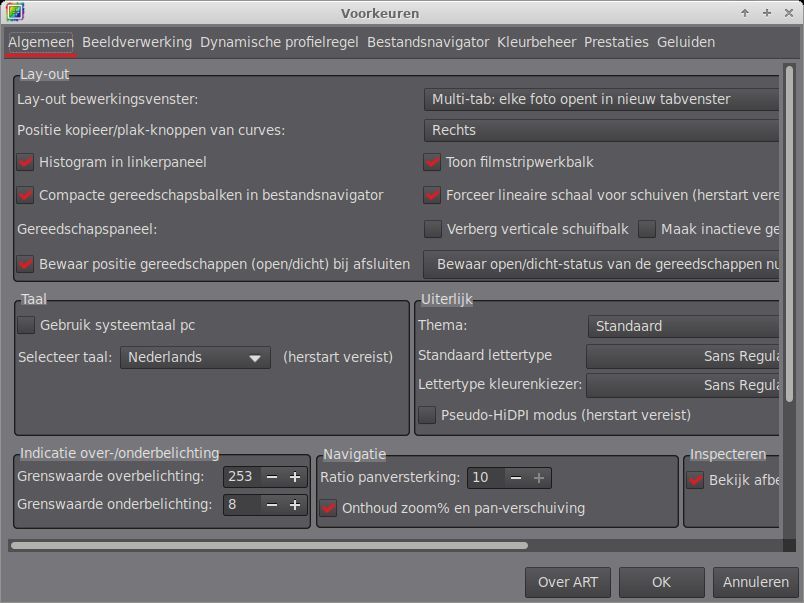The height and width of the screenshot is (603, 804).
Task: Increase overexposure threshold with plus button
Action: coord(295,477)
